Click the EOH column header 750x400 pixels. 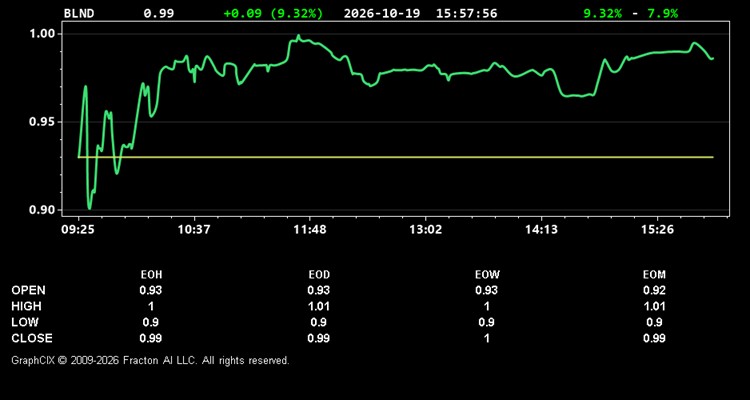click(x=151, y=275)
